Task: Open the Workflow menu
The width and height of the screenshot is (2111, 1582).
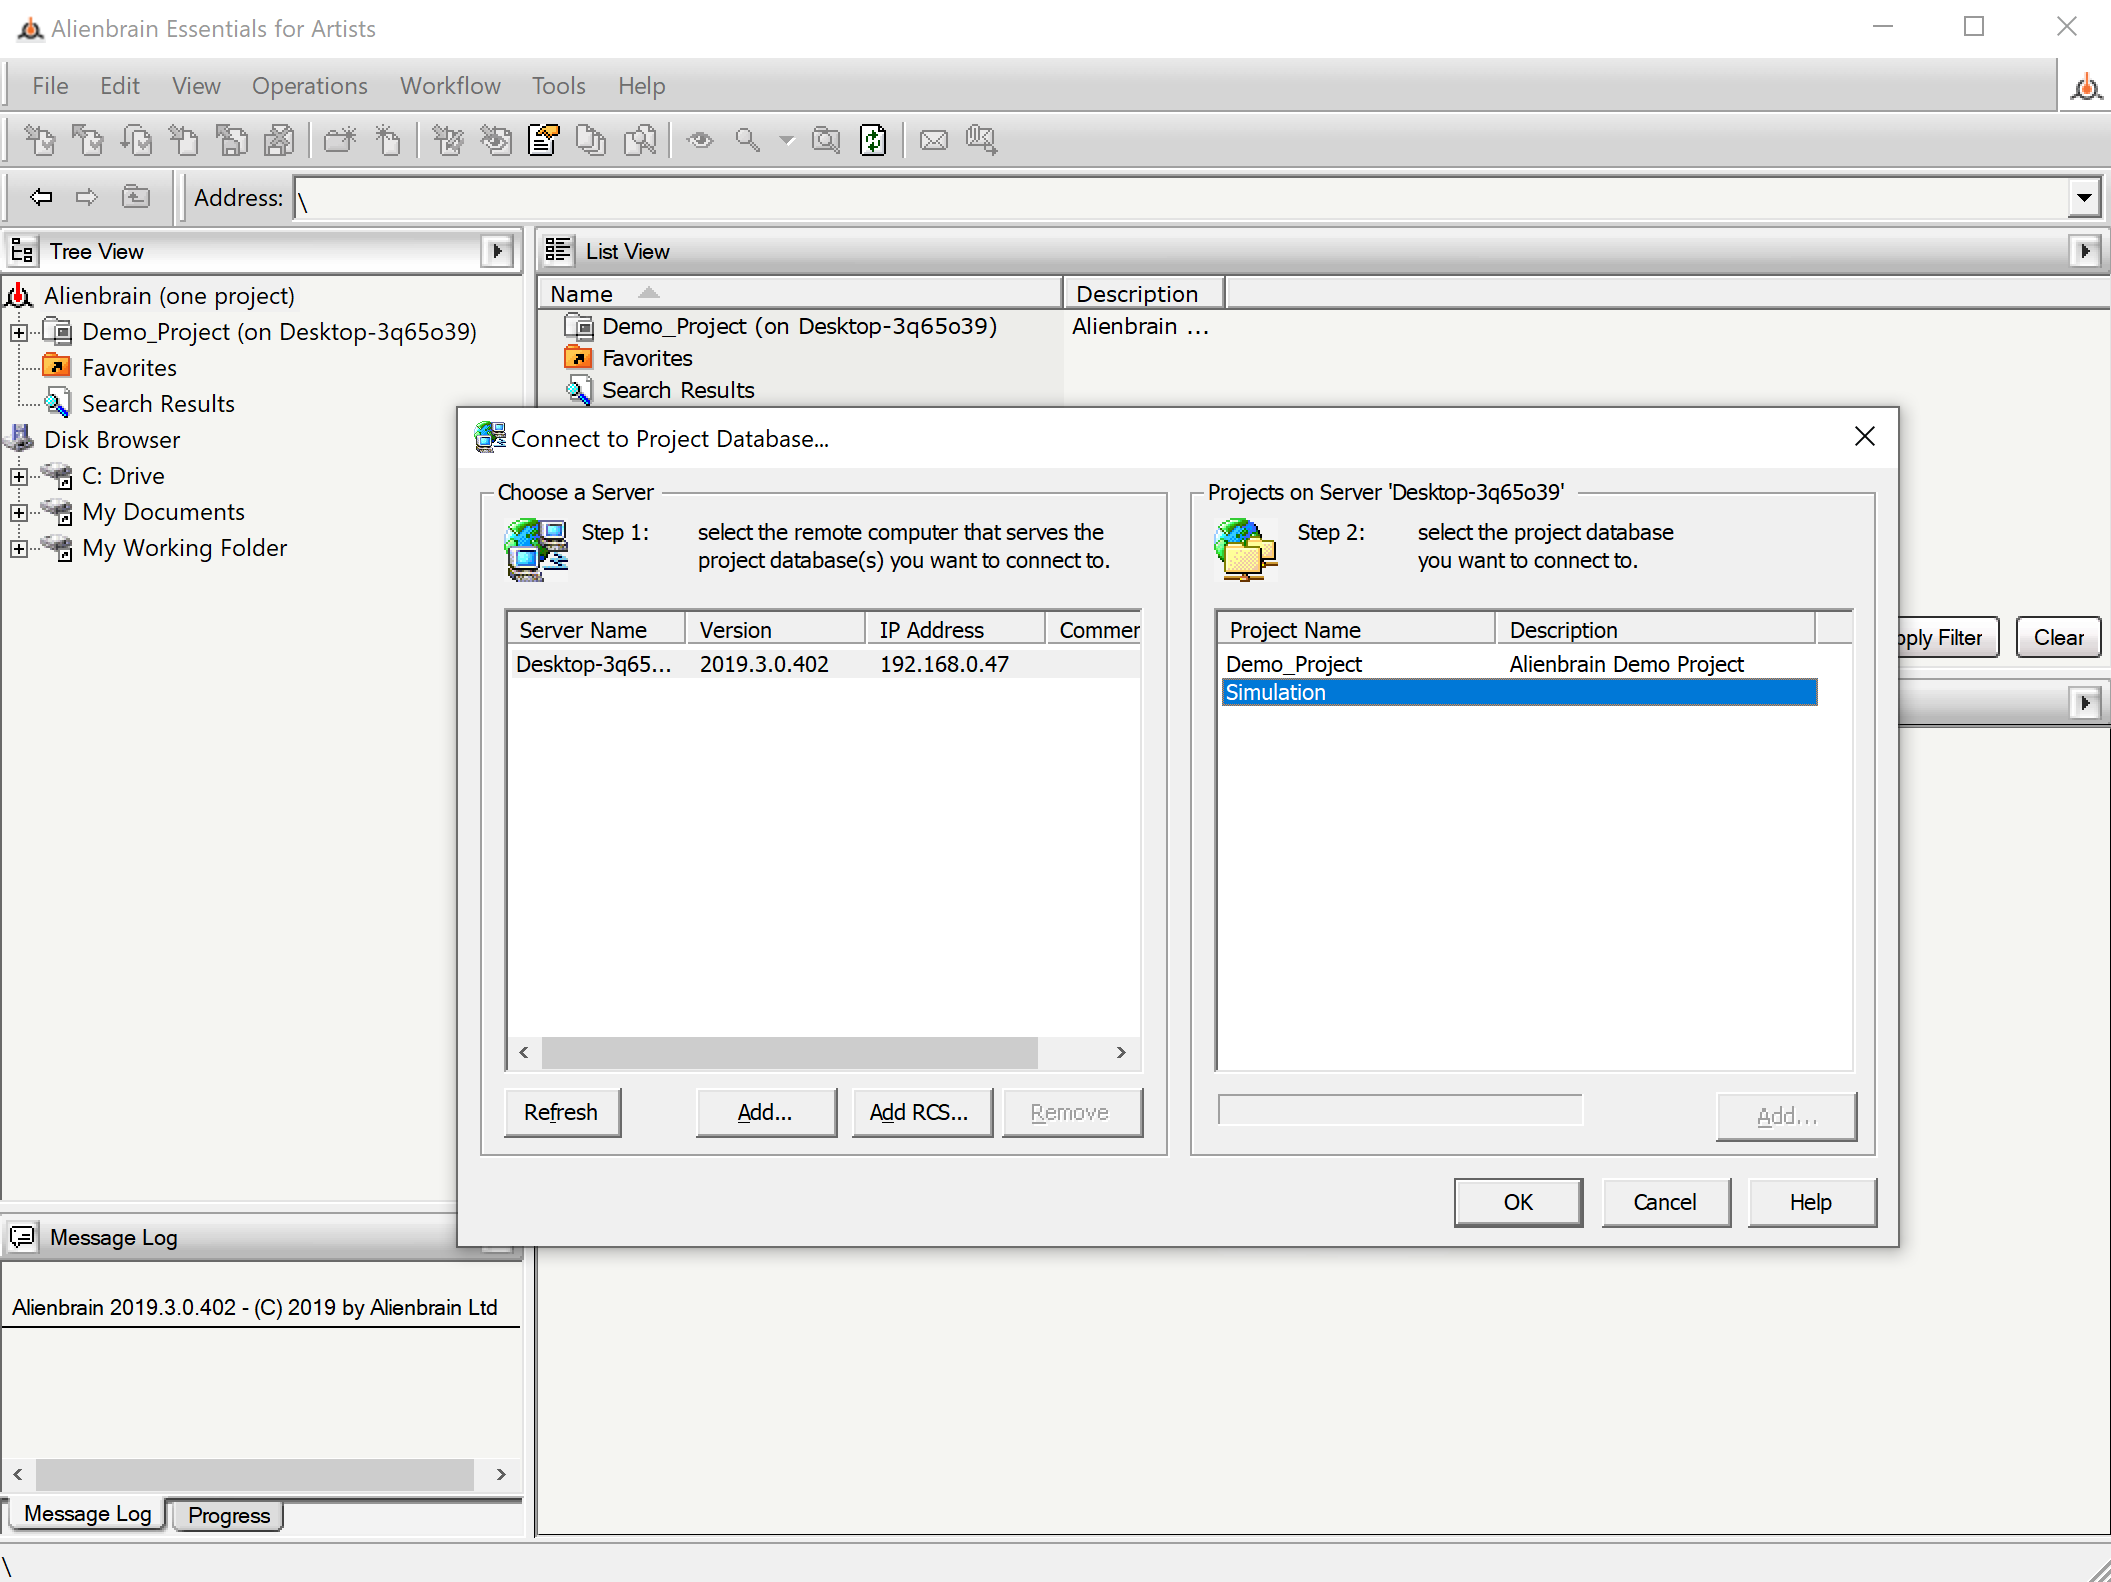Action: [x=450, y=86]
